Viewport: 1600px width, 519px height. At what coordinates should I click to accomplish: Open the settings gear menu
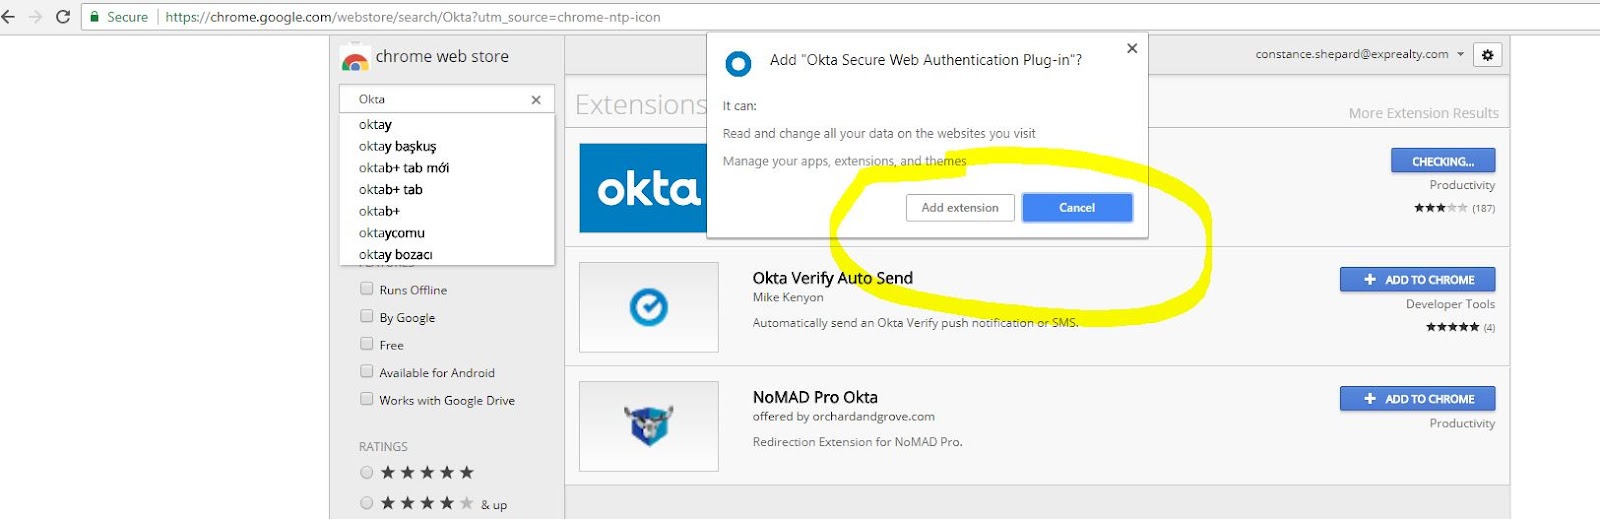click(x=1487, y=55)
